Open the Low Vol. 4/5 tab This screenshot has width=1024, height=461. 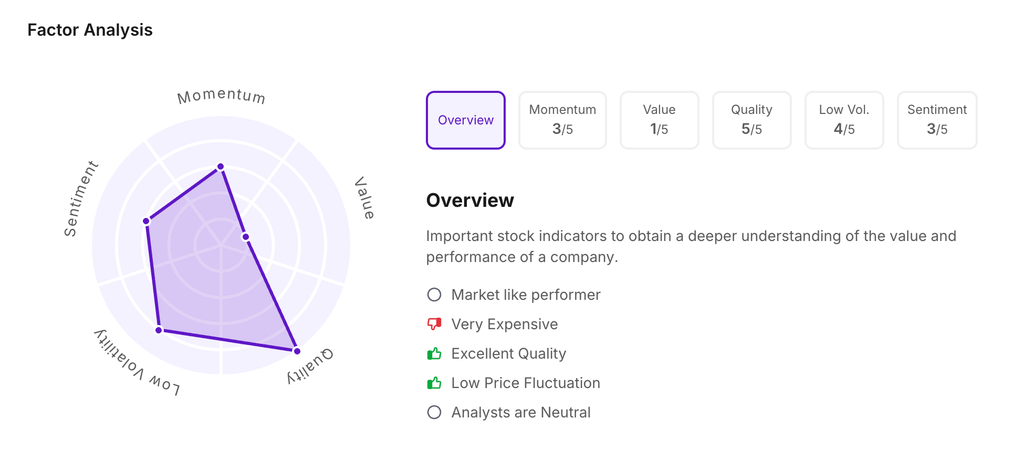coord(844,120)
